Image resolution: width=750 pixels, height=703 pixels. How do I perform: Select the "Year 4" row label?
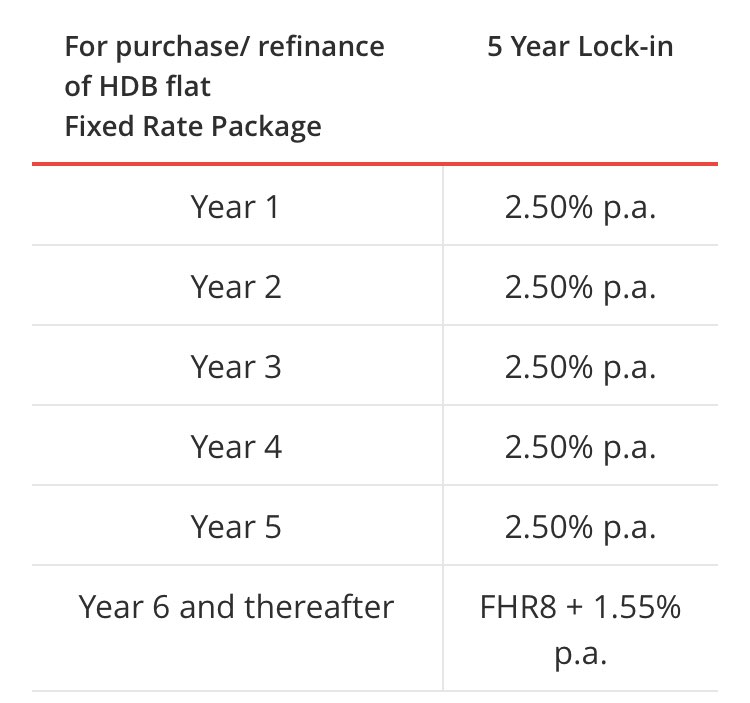(236, 447)
